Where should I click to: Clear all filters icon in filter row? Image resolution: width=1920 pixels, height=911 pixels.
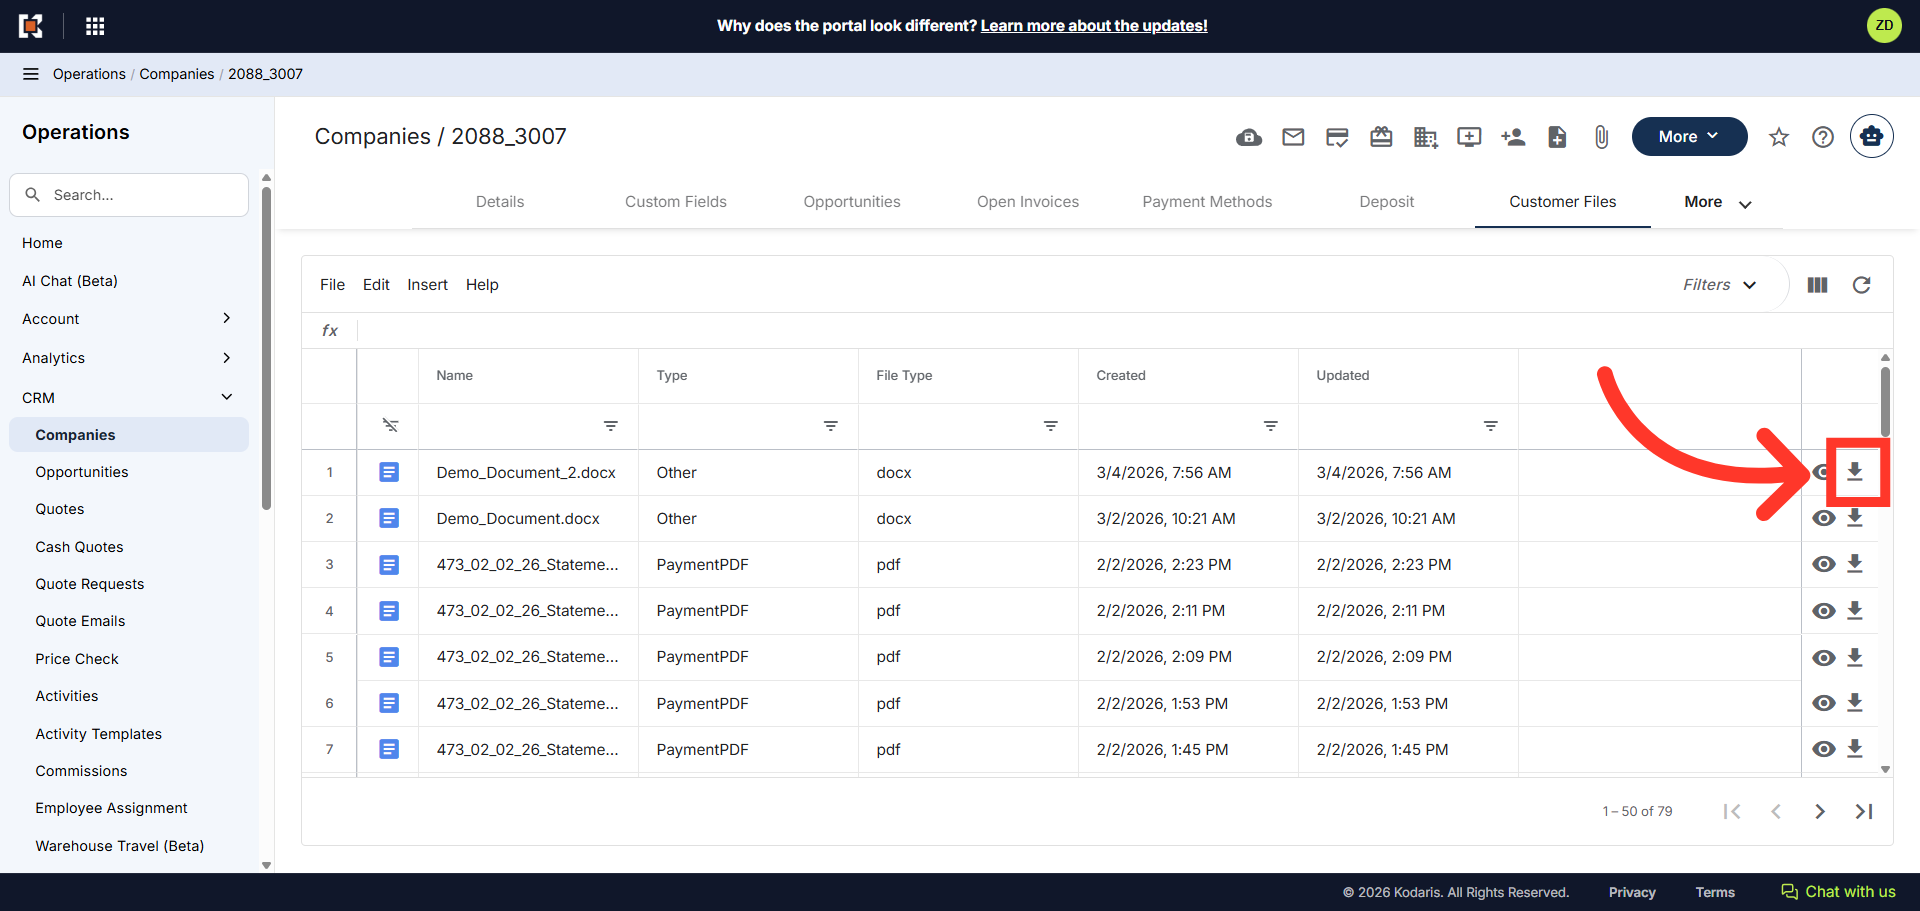click(390, 426)
